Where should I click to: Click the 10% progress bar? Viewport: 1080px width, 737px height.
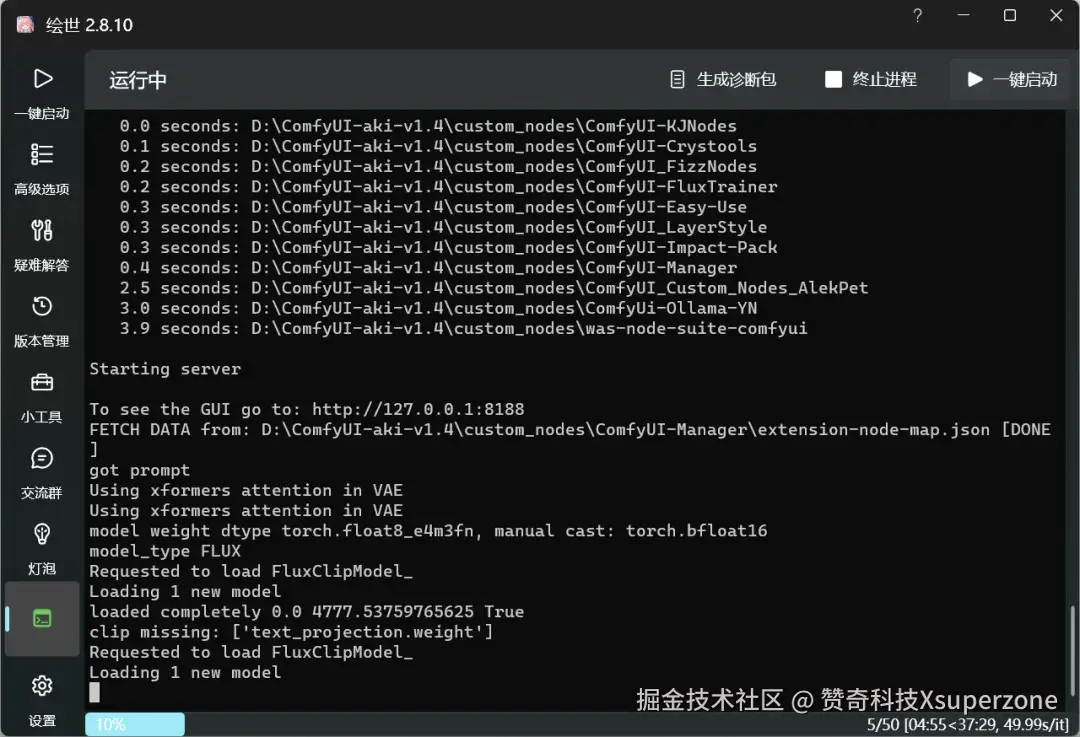point(135,724)
